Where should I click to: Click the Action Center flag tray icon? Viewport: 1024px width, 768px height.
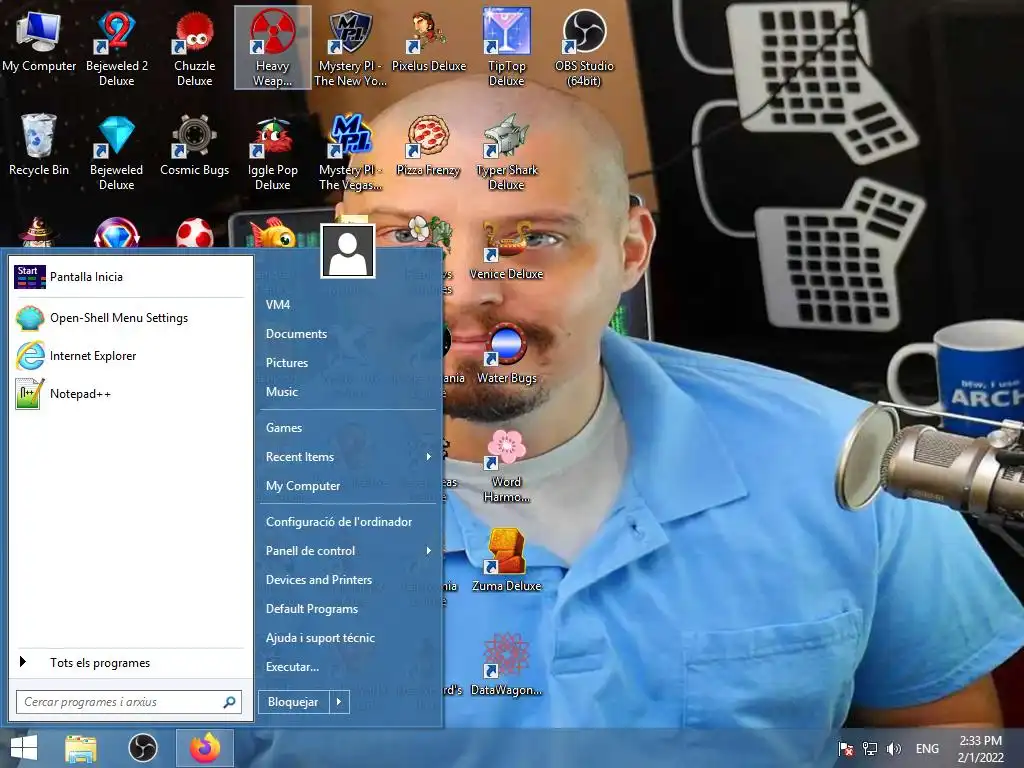846,749
